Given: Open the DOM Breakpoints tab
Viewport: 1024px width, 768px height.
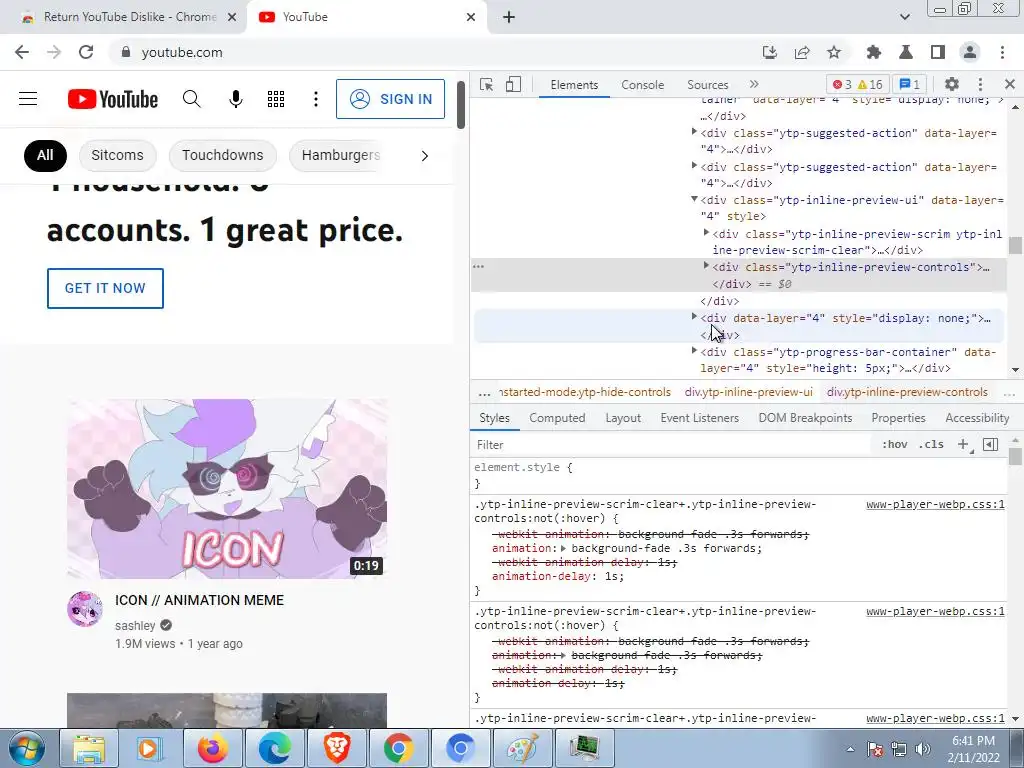Looking at the screenshot, I should coord(805,418).
